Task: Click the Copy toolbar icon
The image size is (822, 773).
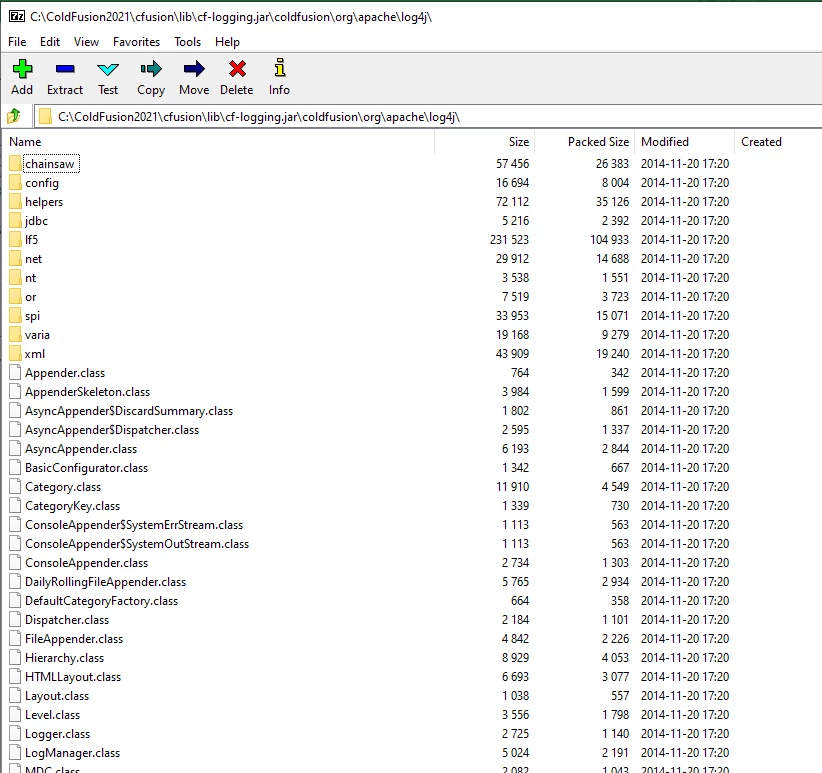Action: pos(151,69)
